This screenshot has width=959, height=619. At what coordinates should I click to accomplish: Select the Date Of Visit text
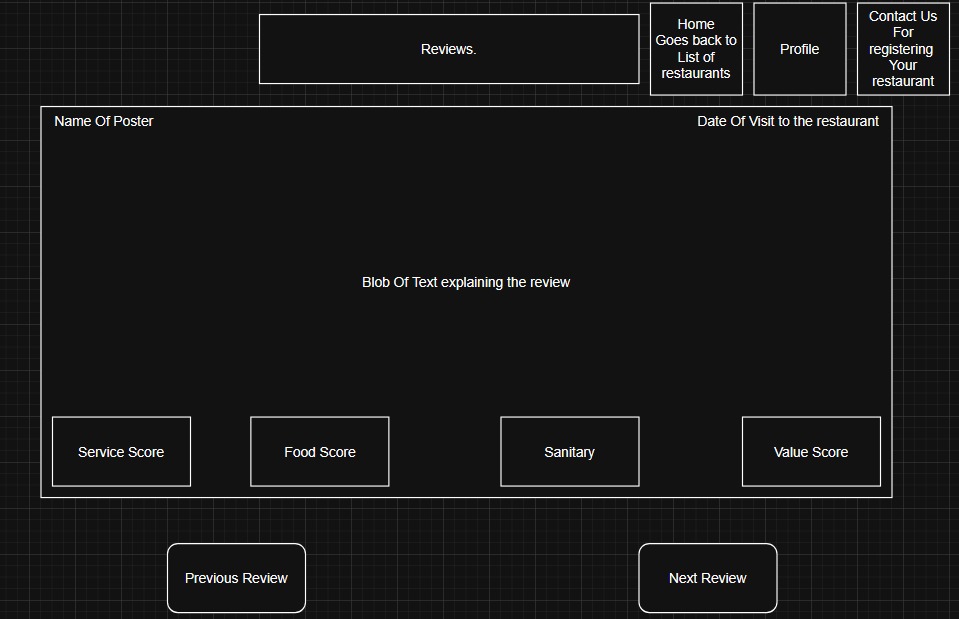[x=788, y=121]
